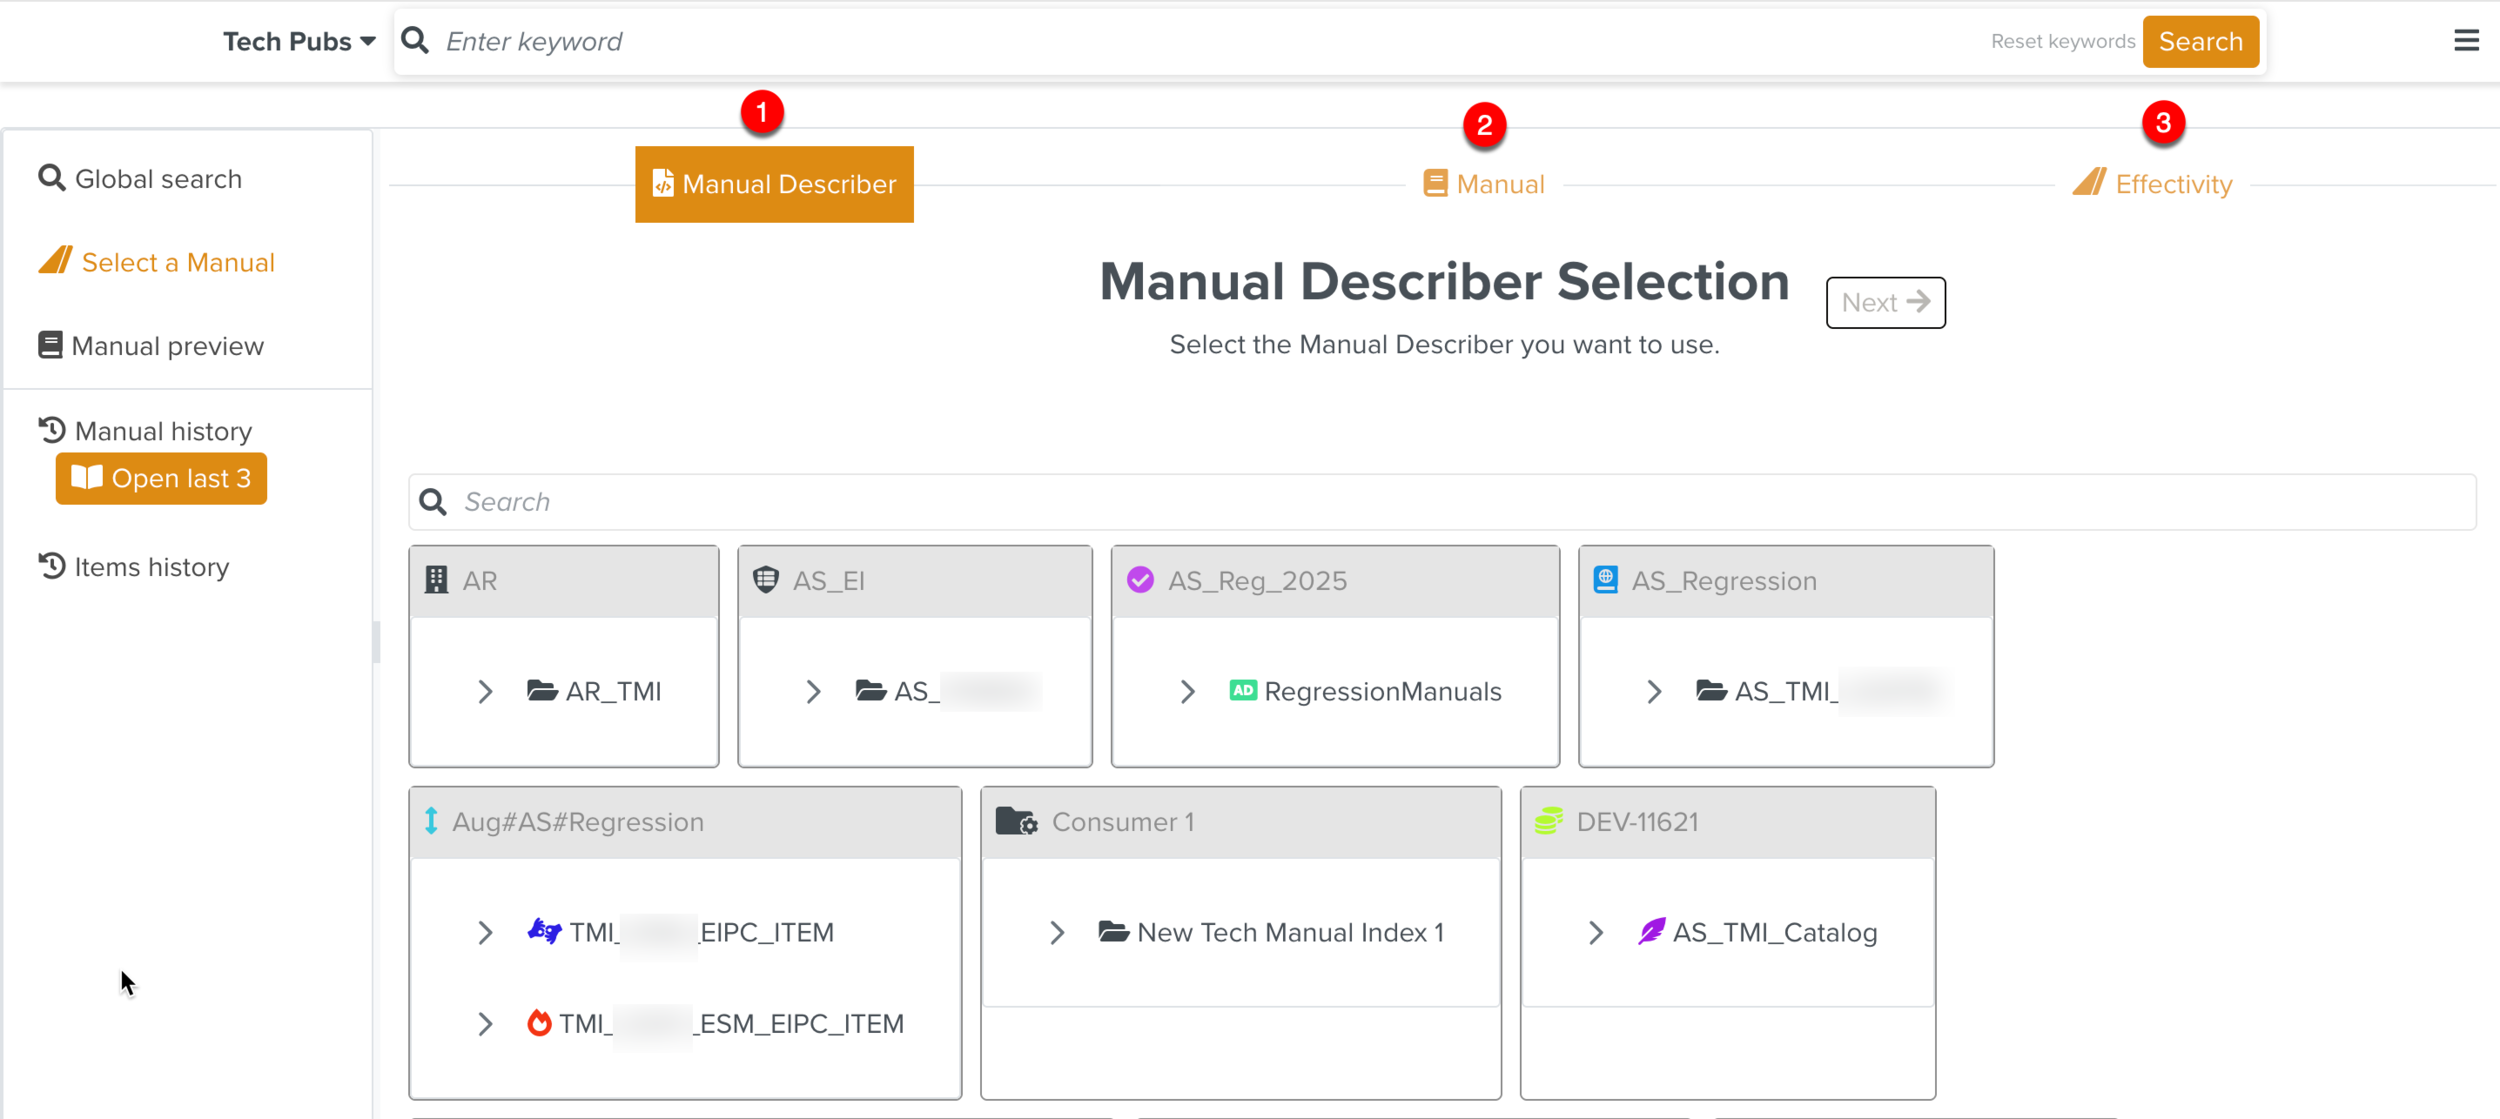Click the AS_Reg_2025 header text
Image resolution: width=2500 pixels, height=1119 pixels.
[x=1257, y=580]
